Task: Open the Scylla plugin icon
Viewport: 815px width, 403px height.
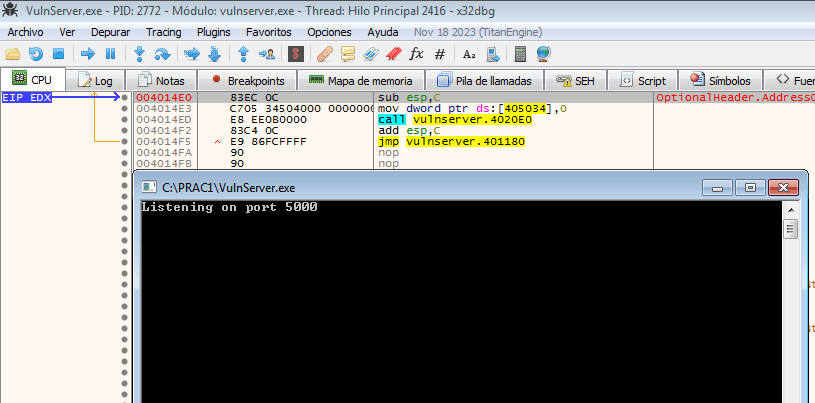Action: coord(296,54)
